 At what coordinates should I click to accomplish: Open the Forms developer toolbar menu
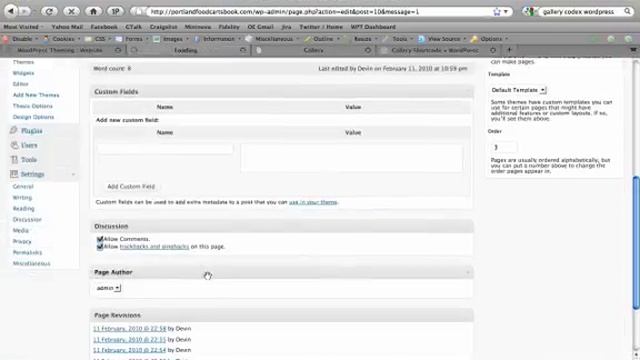coord(133,39)
